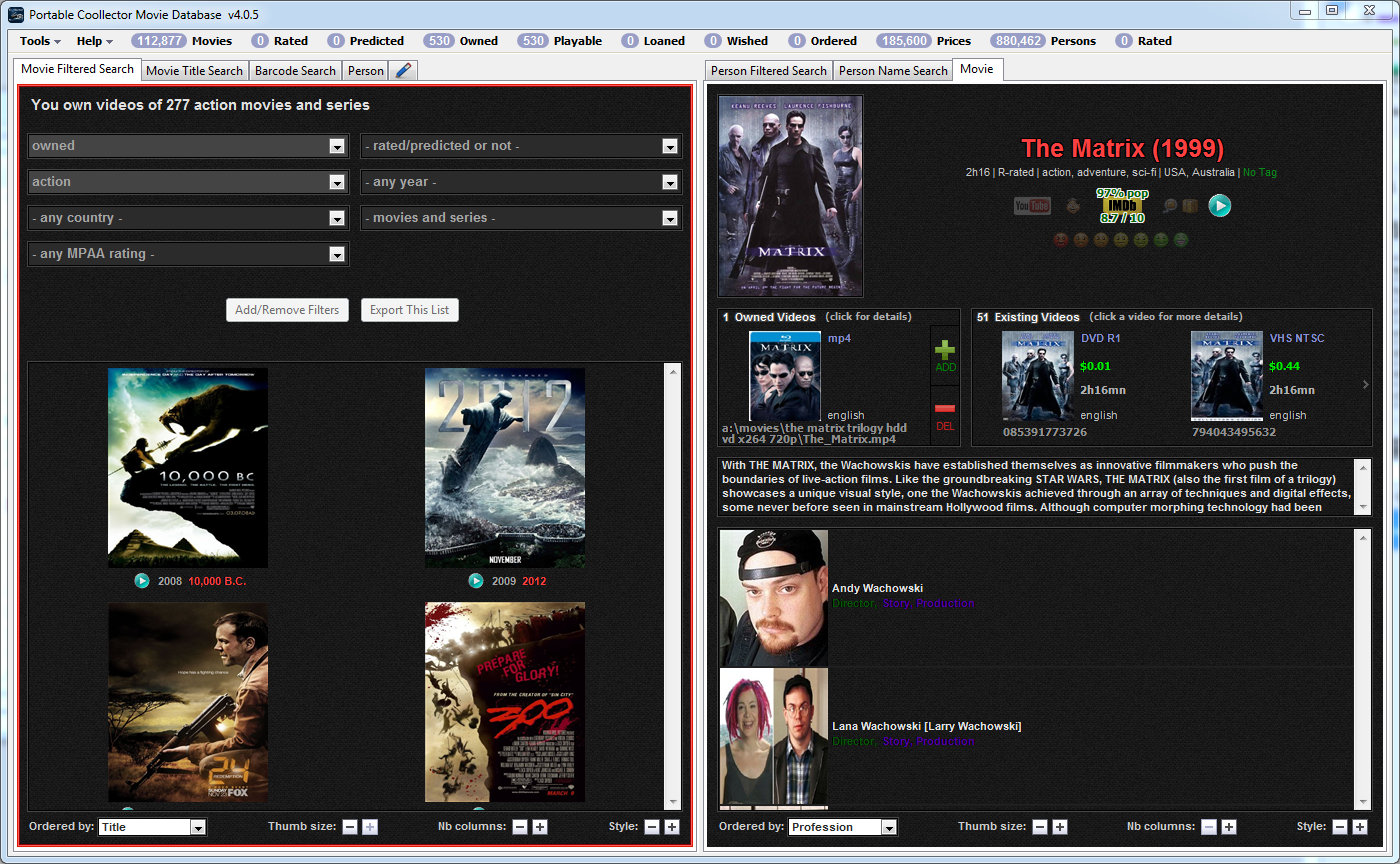Open the 'rated/predicted or not' dropdown
Image resolution: width=1400 pixels, height=864 pixels.
point(521,146)
